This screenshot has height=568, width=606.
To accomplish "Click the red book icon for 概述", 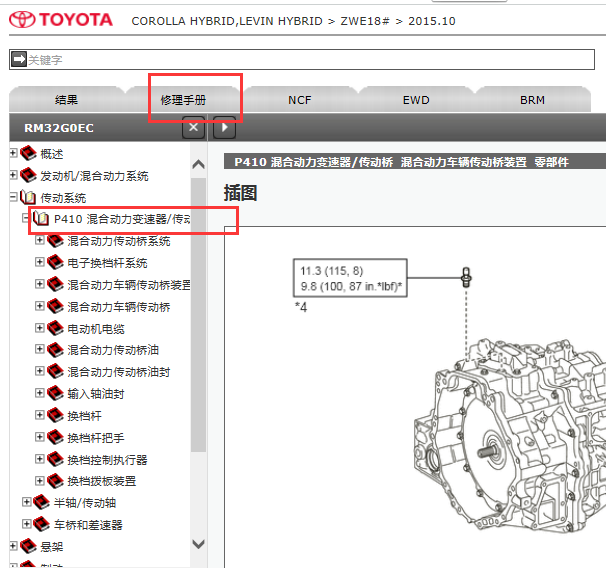I will pos(28,153).
